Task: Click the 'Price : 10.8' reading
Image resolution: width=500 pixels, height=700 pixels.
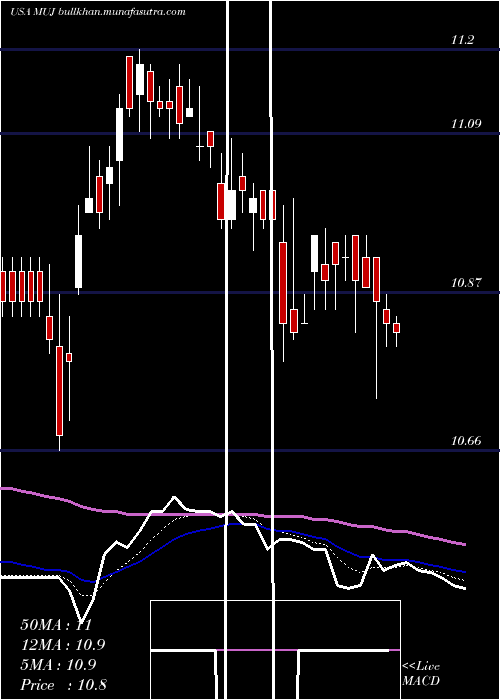Action: click(x=63, y=685)
